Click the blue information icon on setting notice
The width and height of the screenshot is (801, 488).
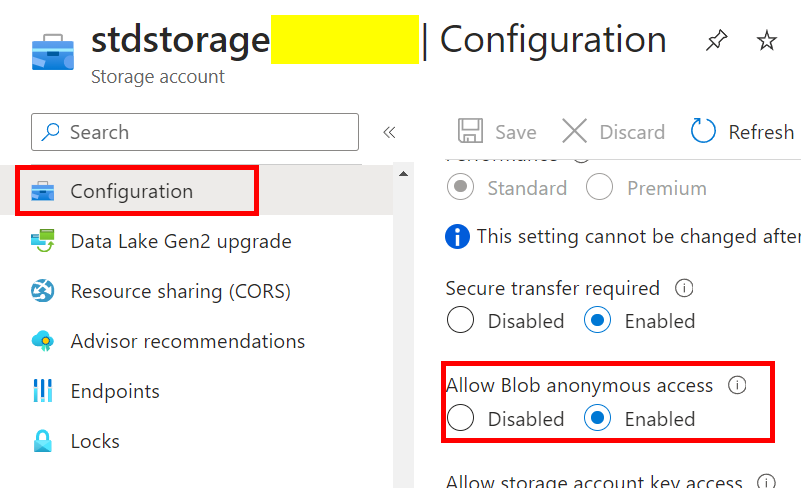click(457, 237)
